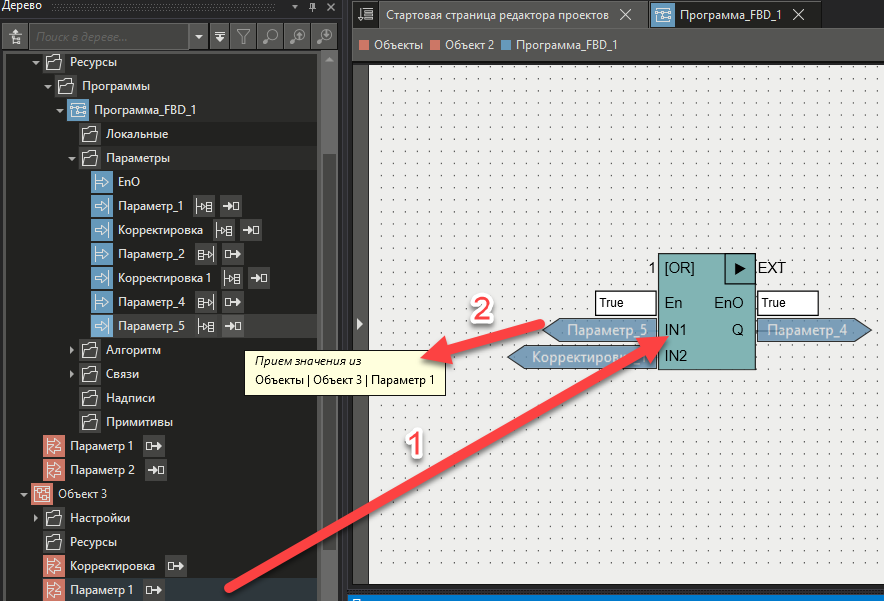
Task: Click arrow-in icon beside Корректировка 1
Action: [259, 278]
